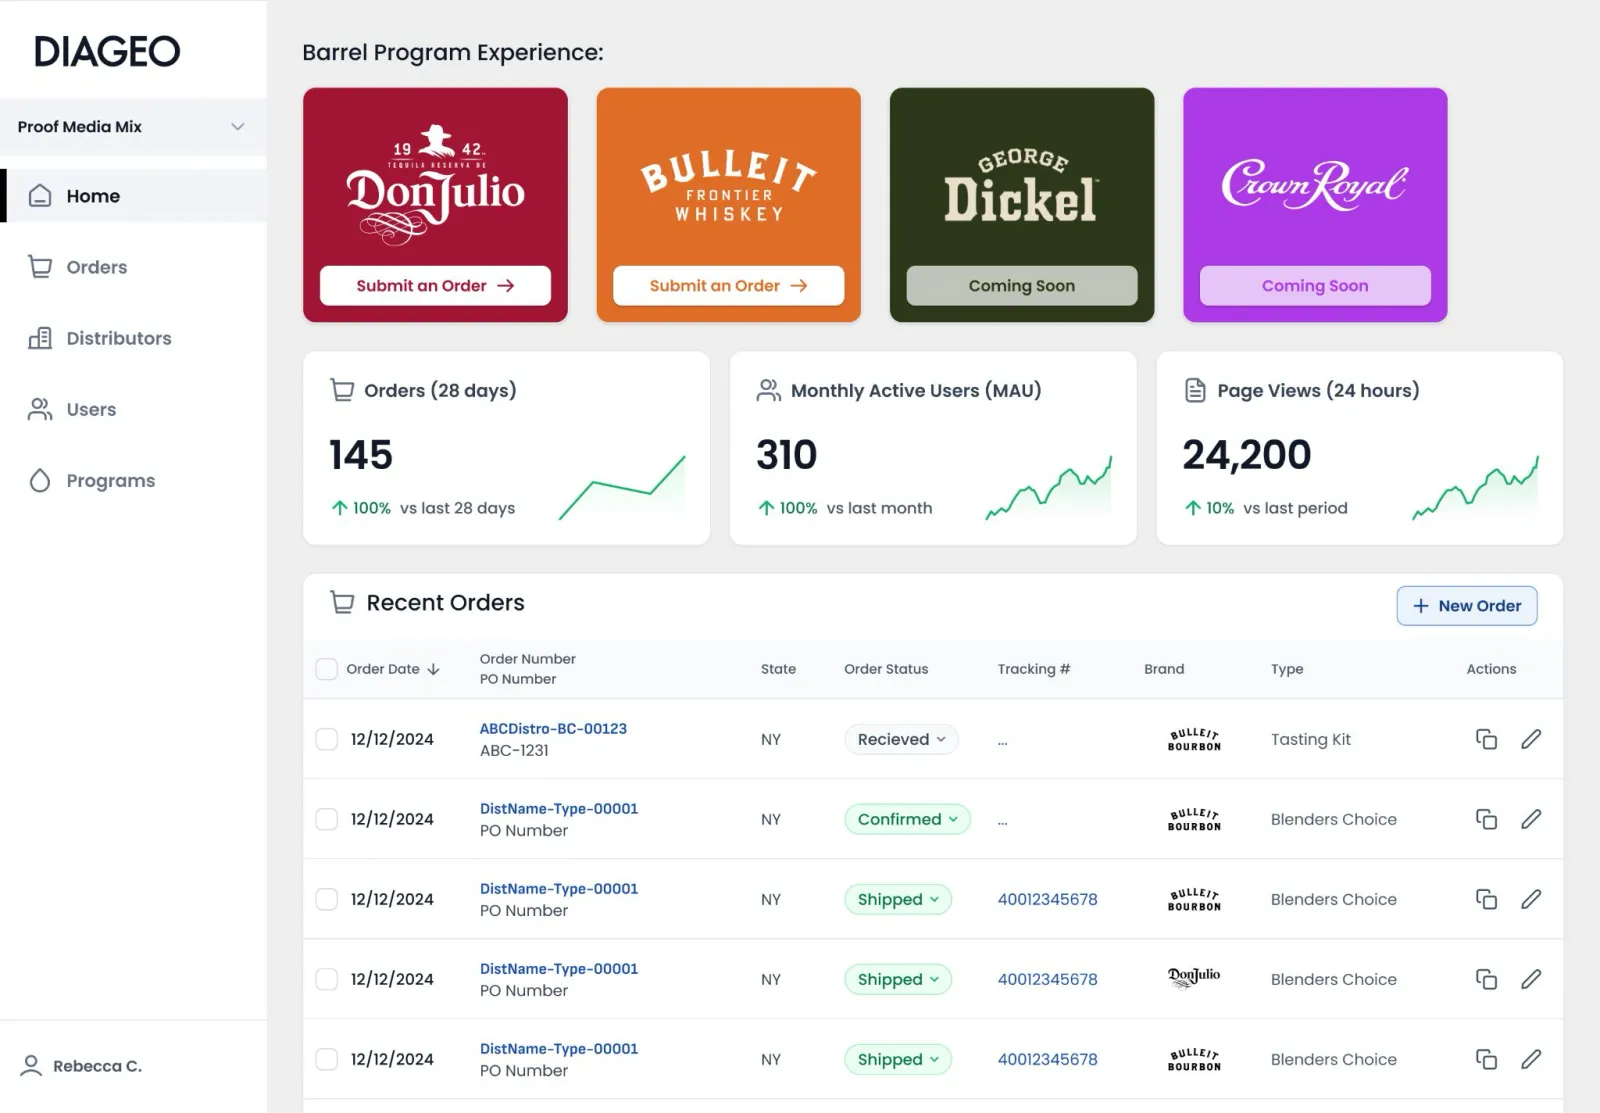Click the green up arrow beside 10% vs last period
The width and height of the screenshot is (1600, 1113).
click(x=1193, y=508)
